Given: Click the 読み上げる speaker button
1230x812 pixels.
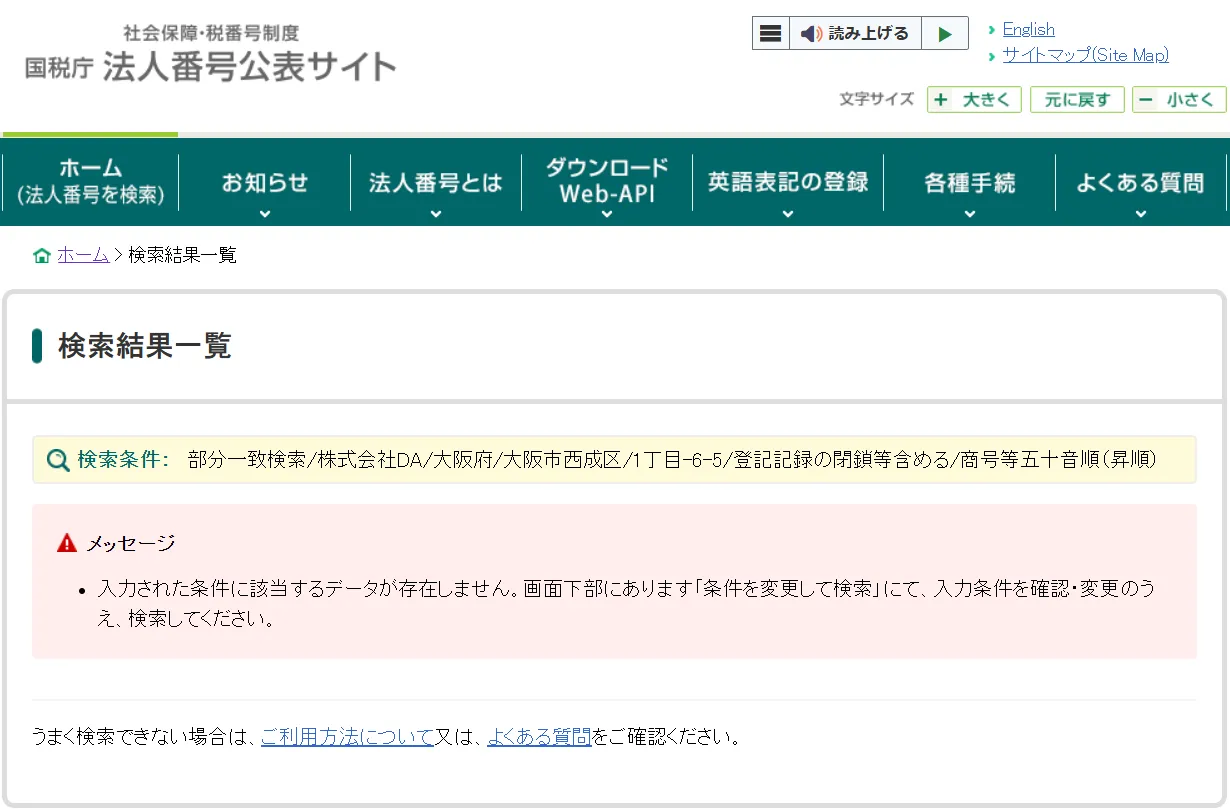Looking at the screenshot, I should point(855,33).
